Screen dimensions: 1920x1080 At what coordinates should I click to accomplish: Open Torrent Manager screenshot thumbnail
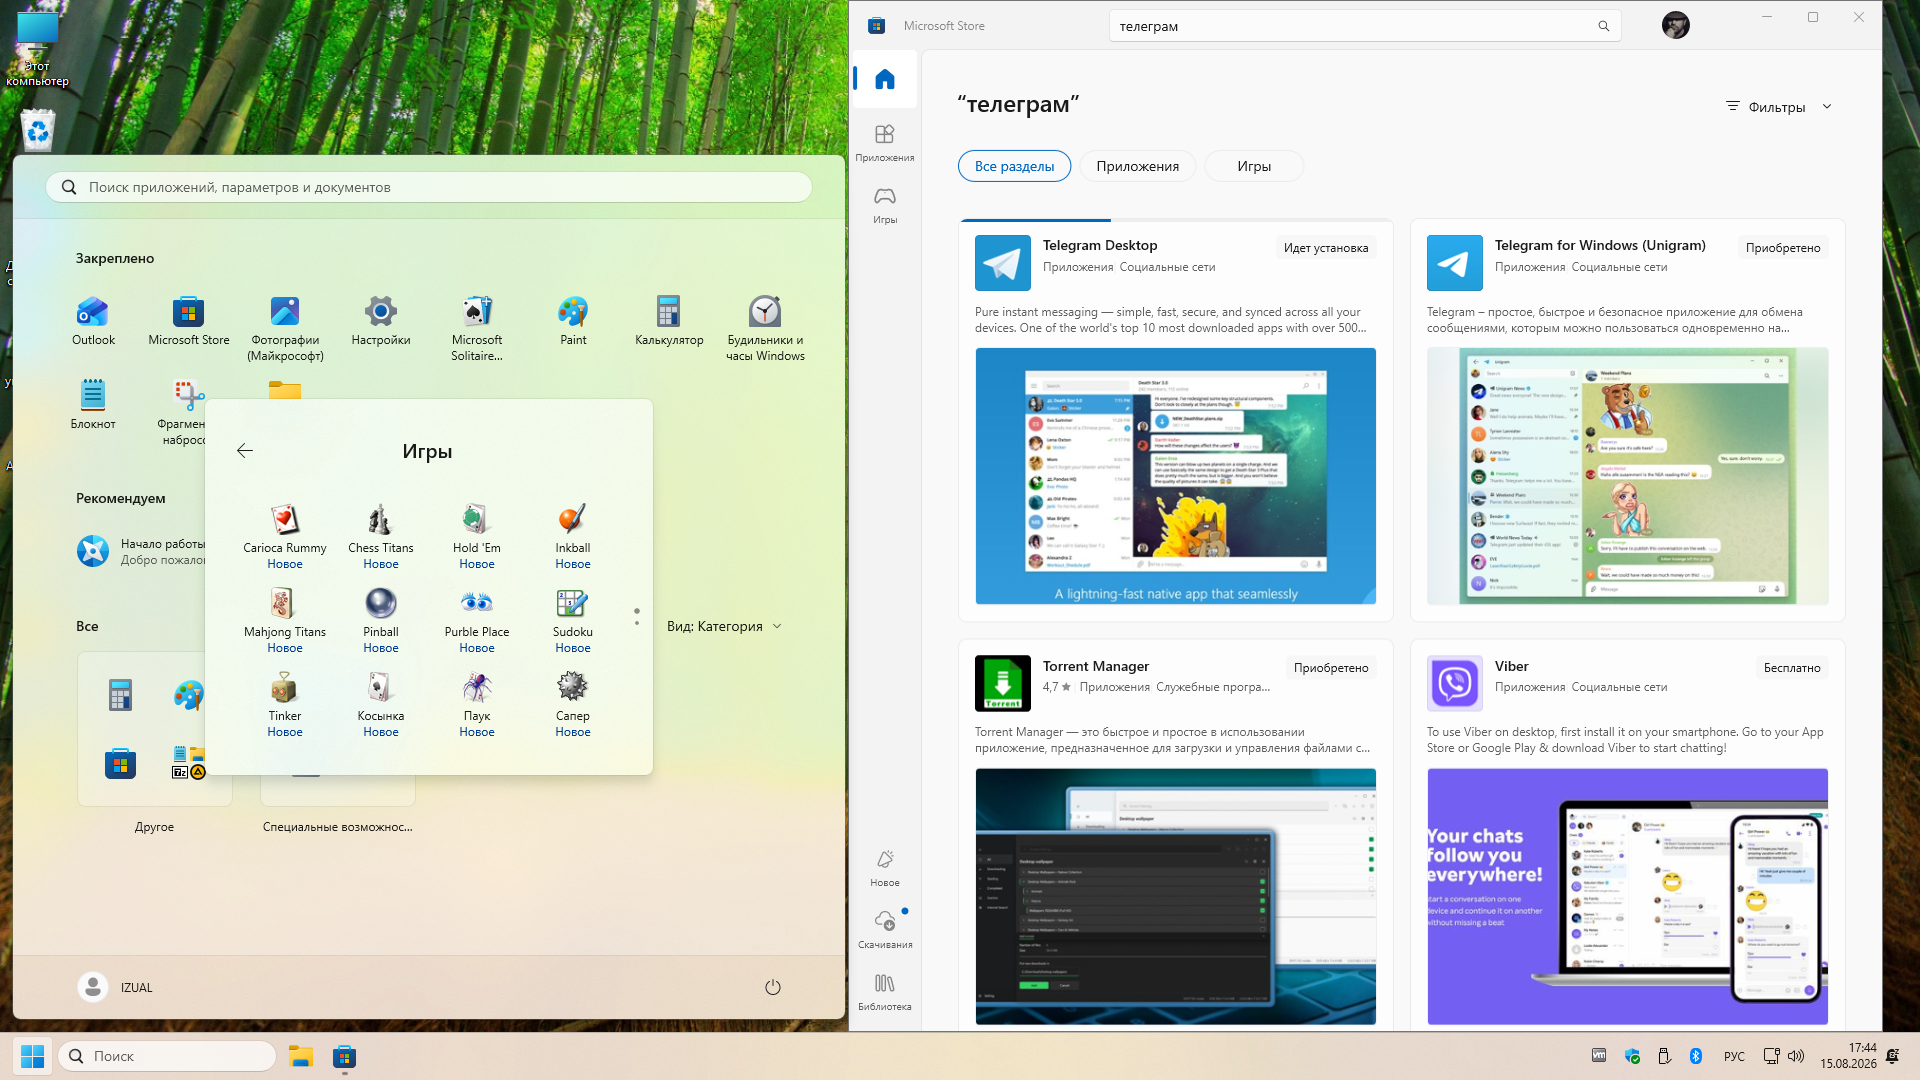point(1176,897)
